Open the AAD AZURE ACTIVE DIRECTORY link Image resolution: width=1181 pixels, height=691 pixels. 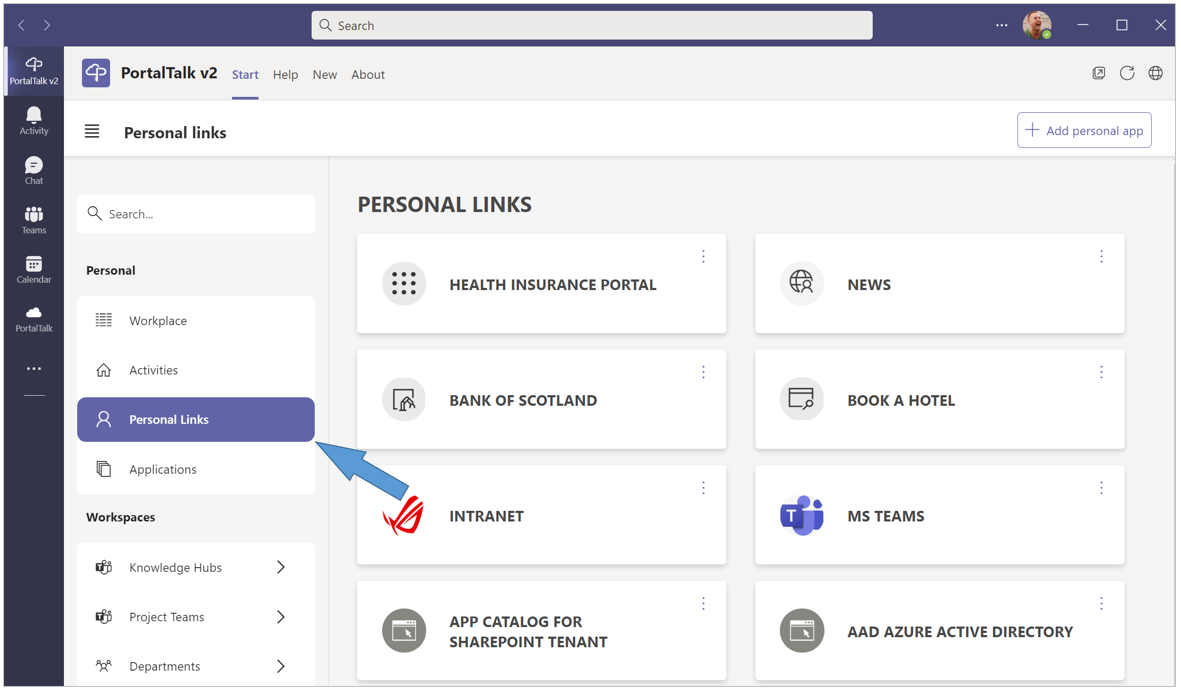pyautogui.click(x=960, y=631)
